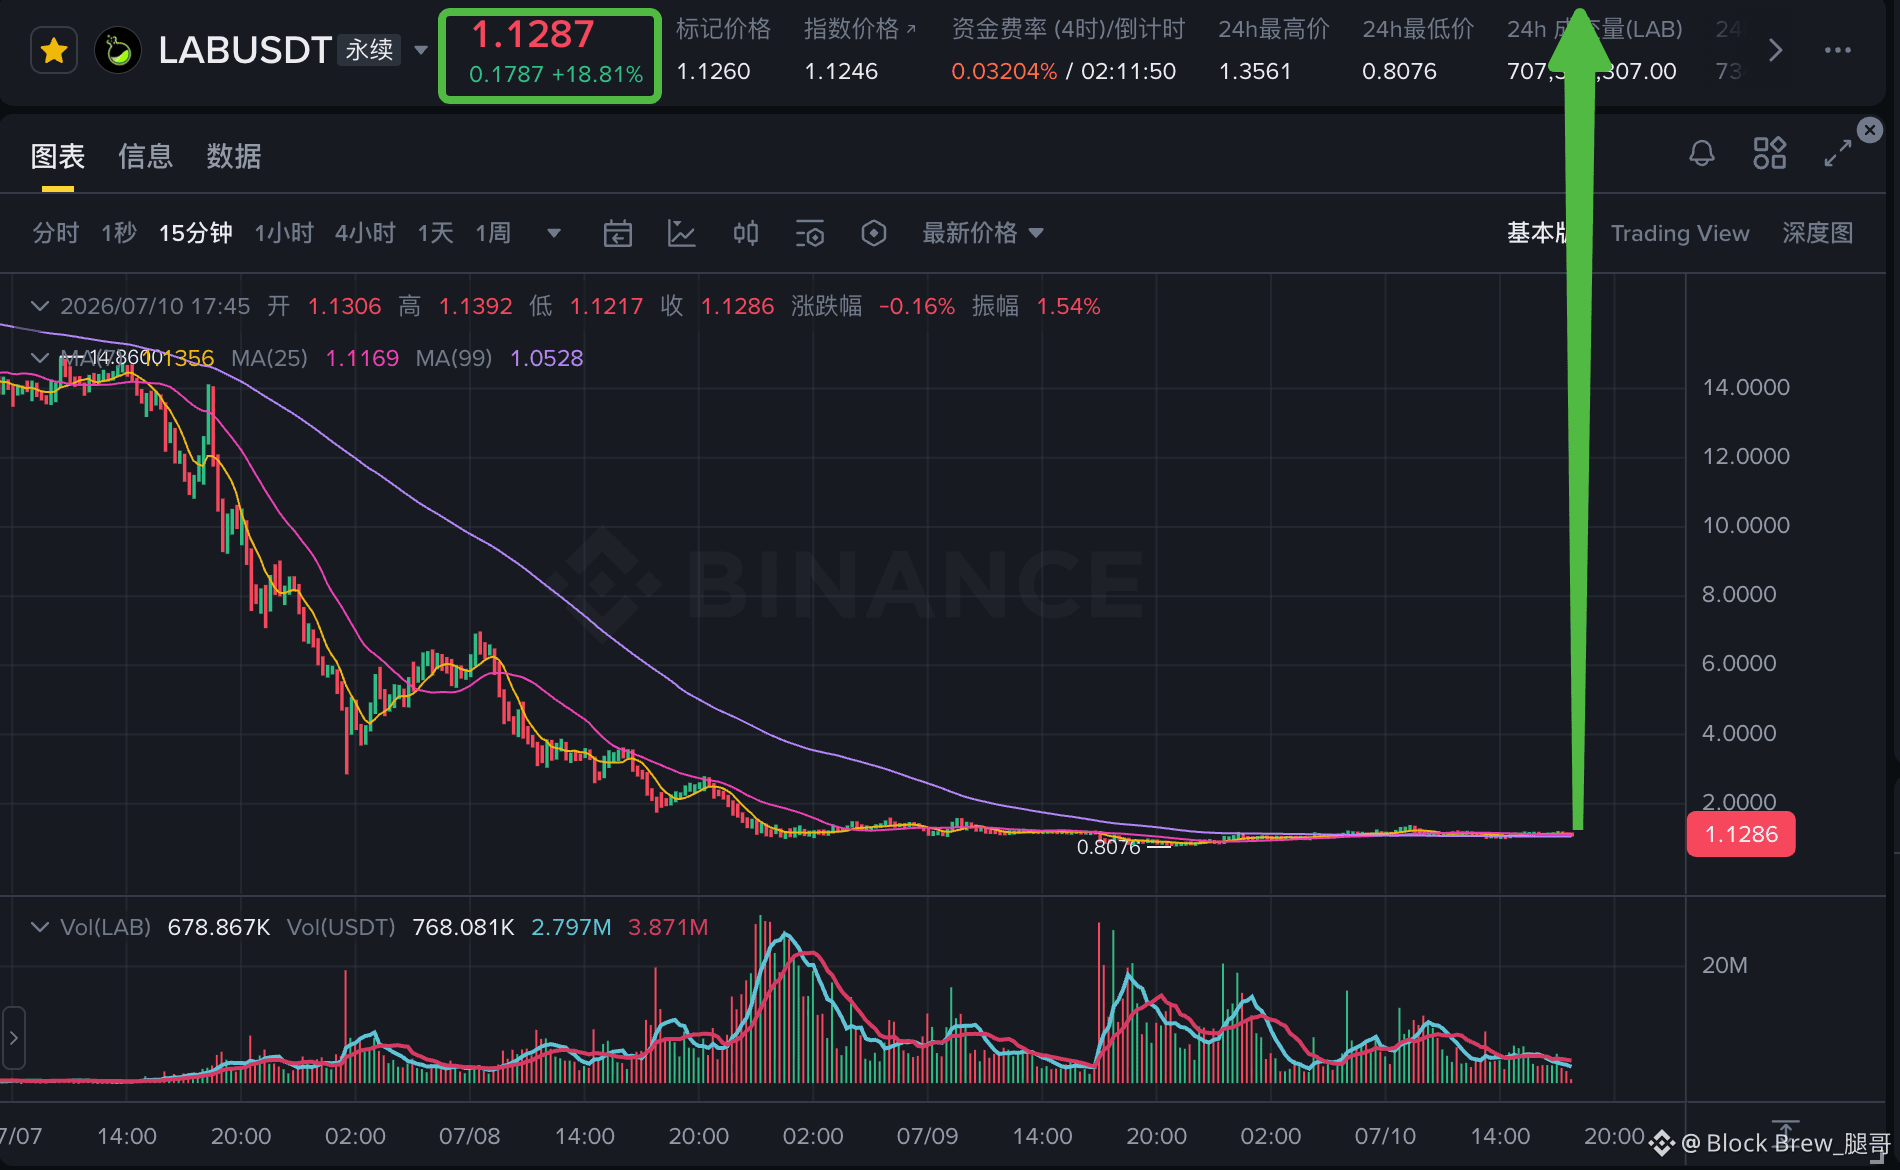Select the 1小时 interval
Screen dimensions: 1900x1170
point(284,233)
